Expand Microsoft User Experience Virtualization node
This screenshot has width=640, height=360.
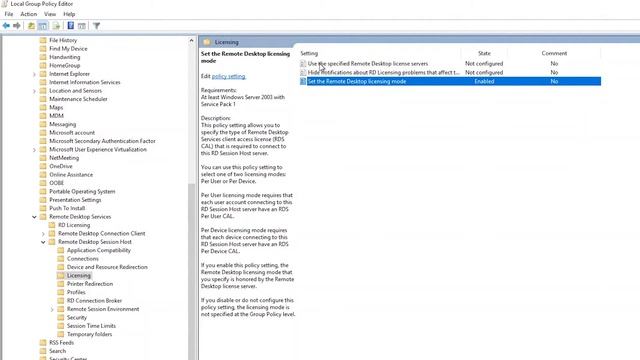34,149
